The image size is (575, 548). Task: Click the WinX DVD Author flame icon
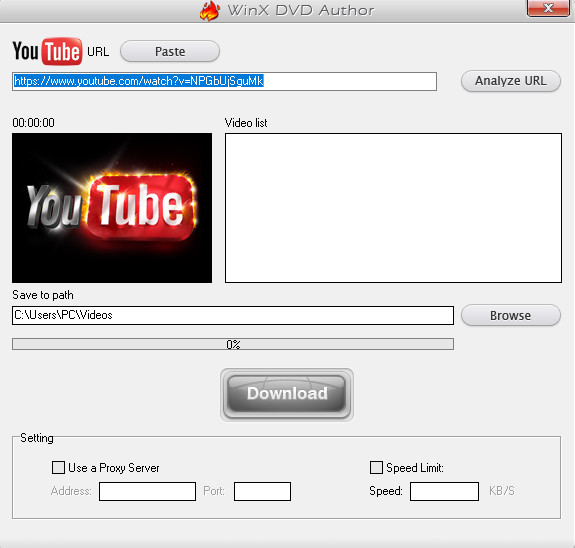[x=210, y=10]
